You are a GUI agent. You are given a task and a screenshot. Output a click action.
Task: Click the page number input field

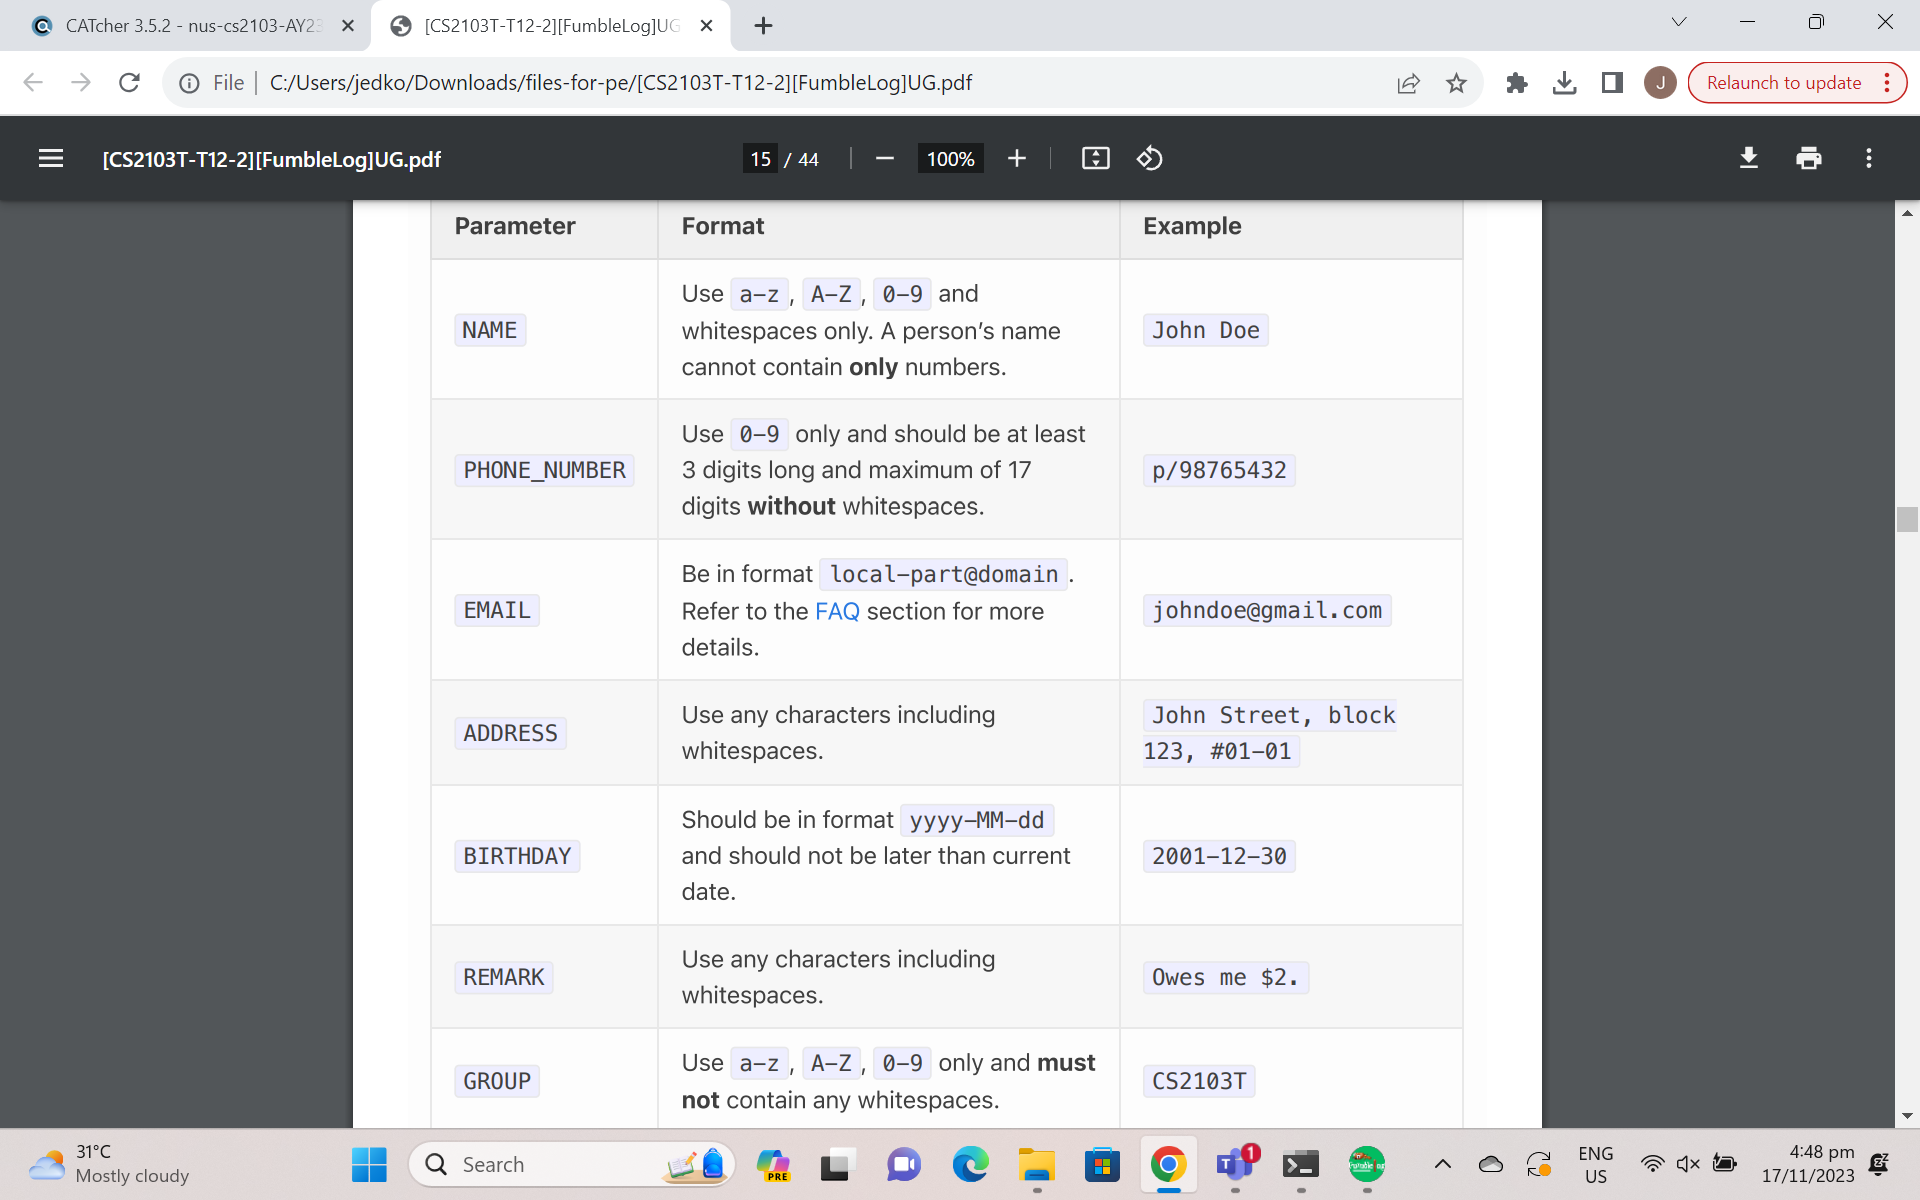(x=761, y=158)
